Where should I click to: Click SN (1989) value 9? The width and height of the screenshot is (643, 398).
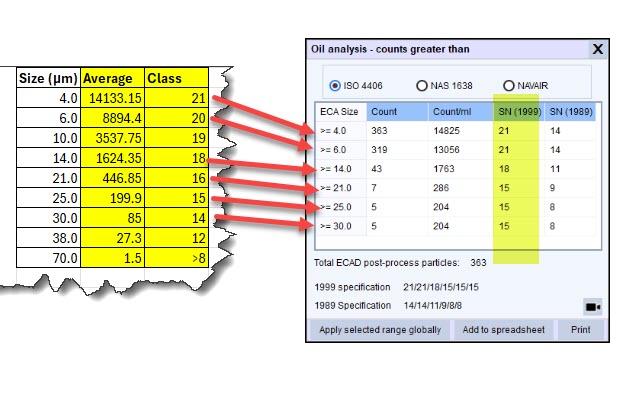552,188
